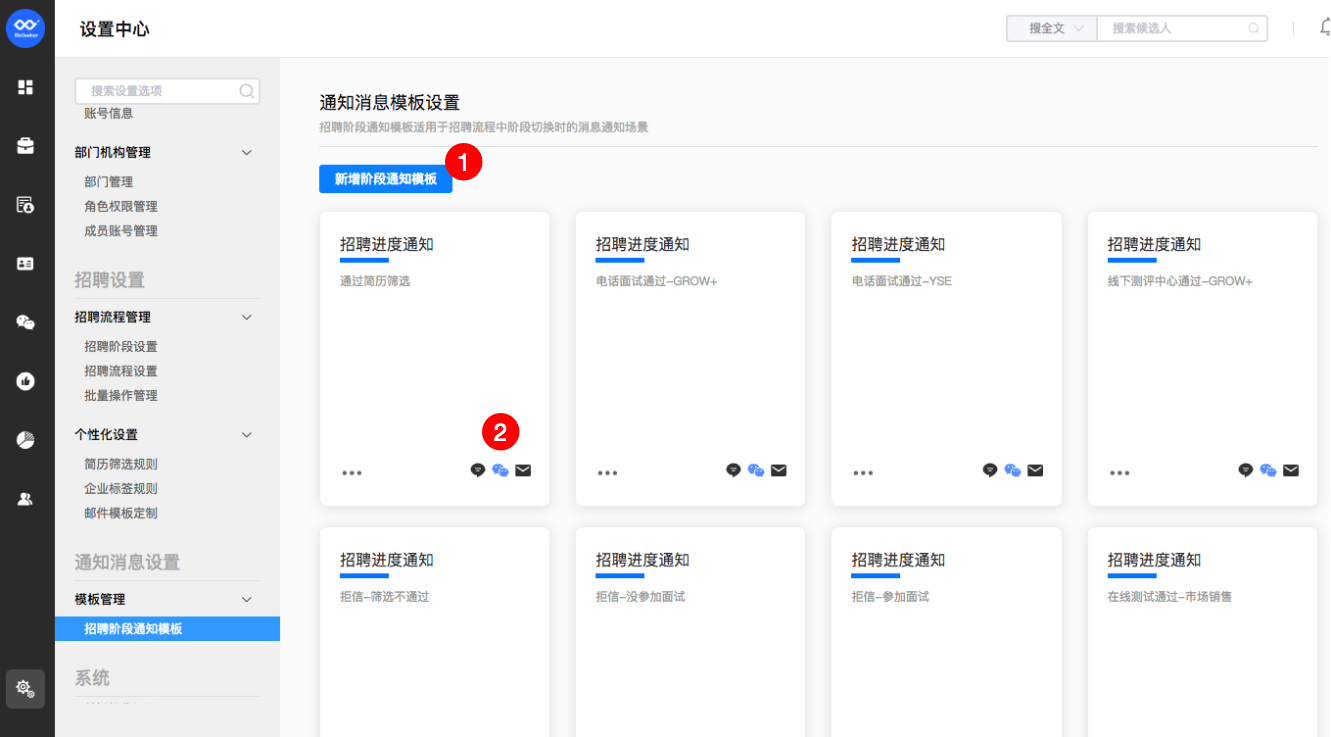
Task: Click SMS bubble icon on 线下测评中心通过–GROW+ card
Action: point(1246,470)
